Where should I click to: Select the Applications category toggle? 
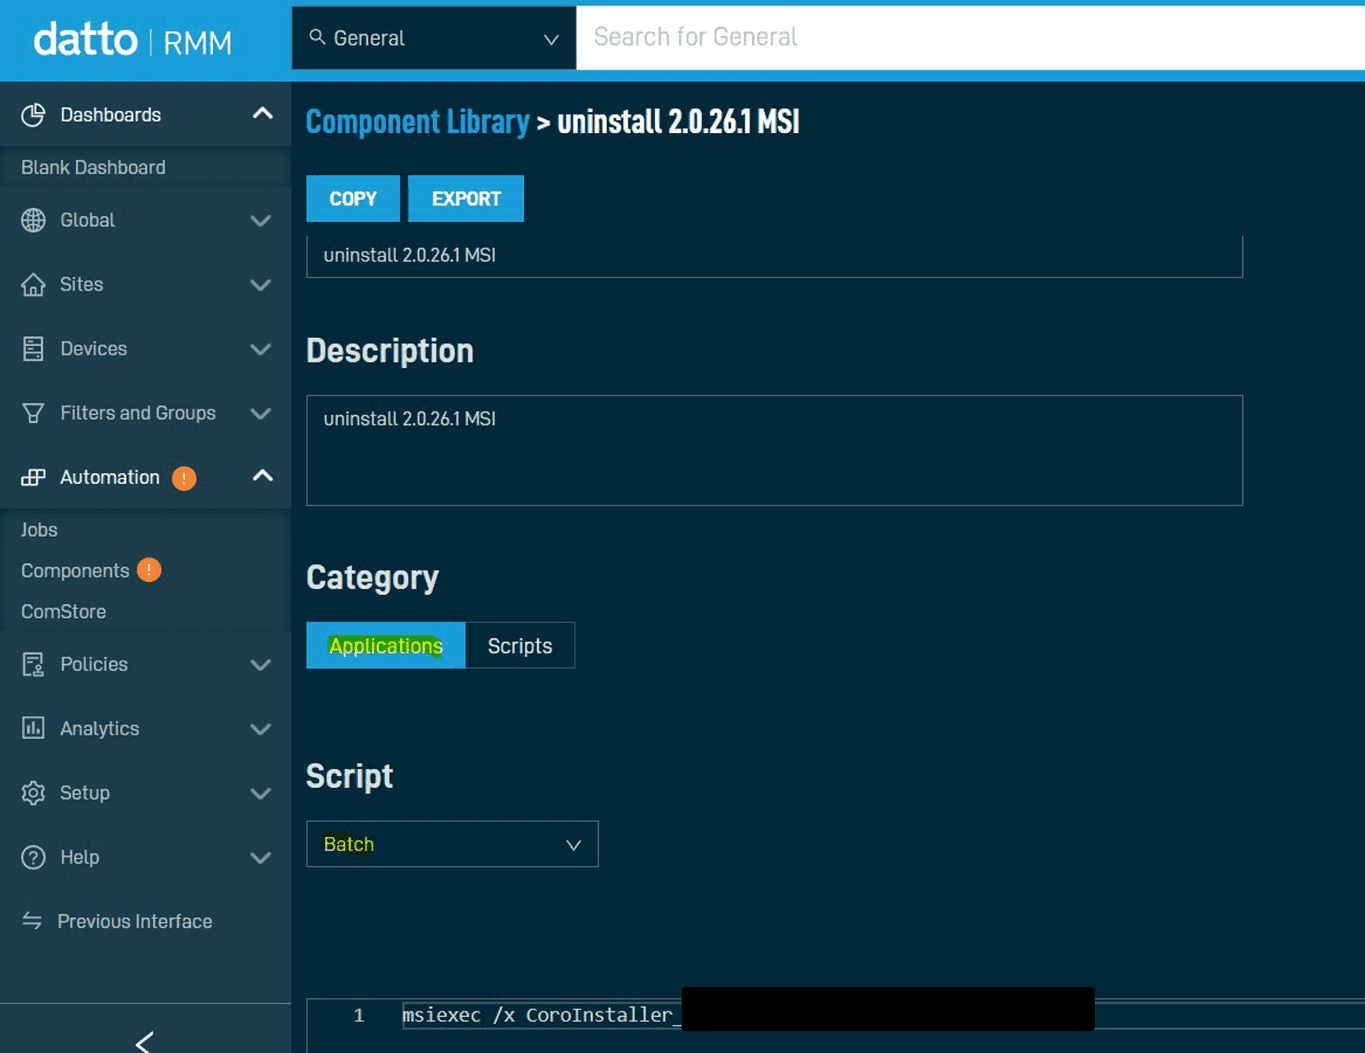coord(385,645)
